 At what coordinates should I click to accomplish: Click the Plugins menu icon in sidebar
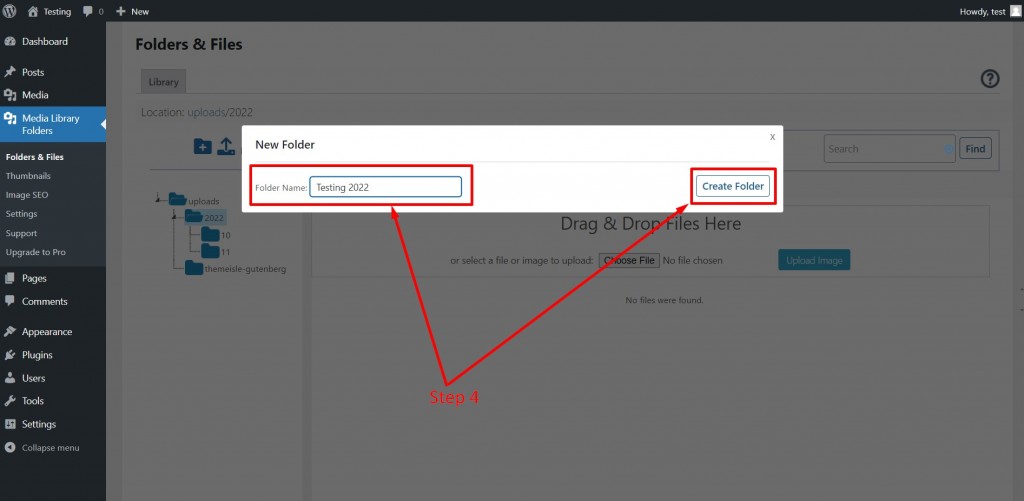[x=10, y=355]
